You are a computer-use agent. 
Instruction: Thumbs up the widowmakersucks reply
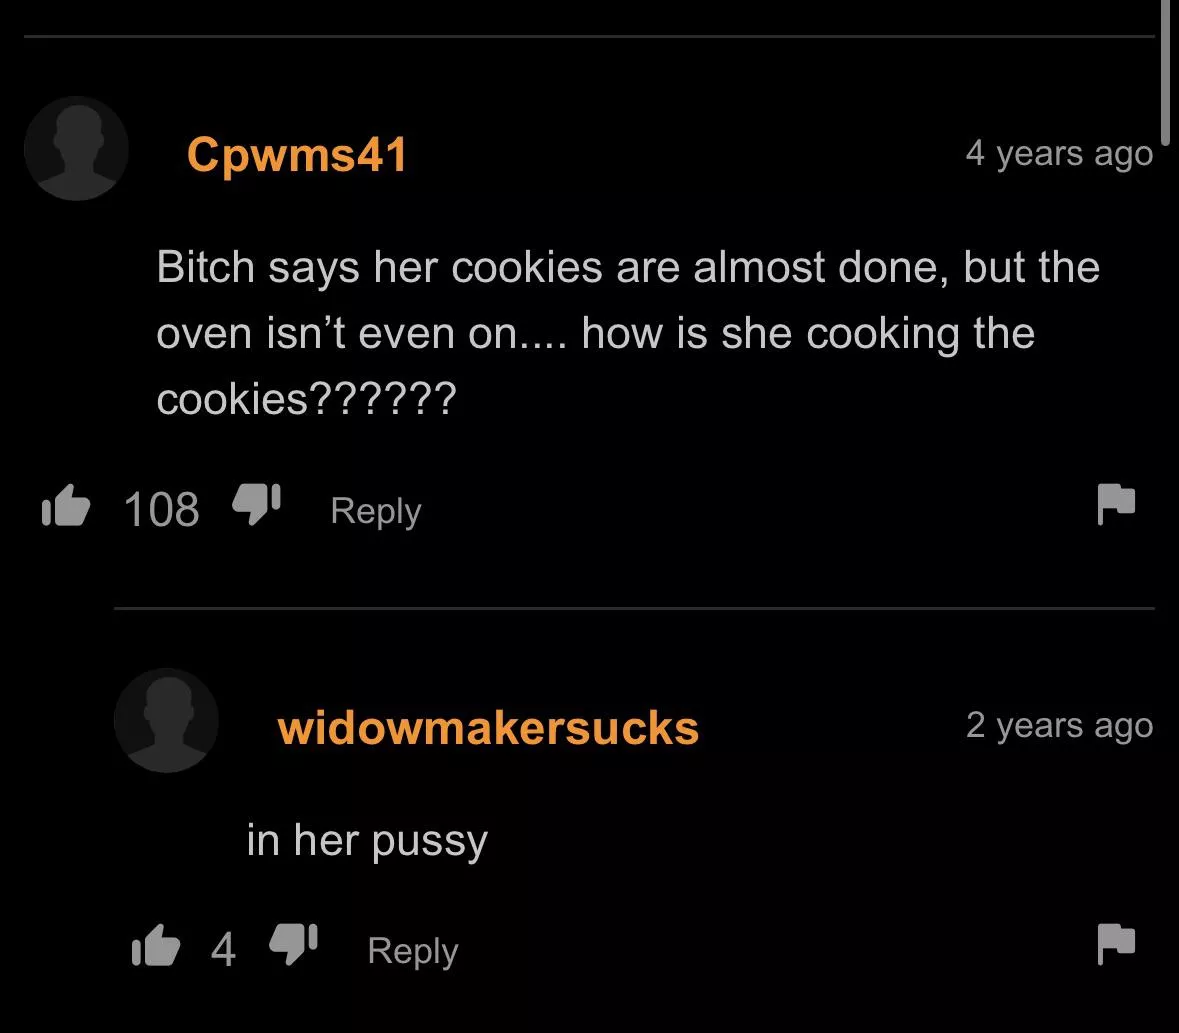pyautogui.click(x=156, y=945)
